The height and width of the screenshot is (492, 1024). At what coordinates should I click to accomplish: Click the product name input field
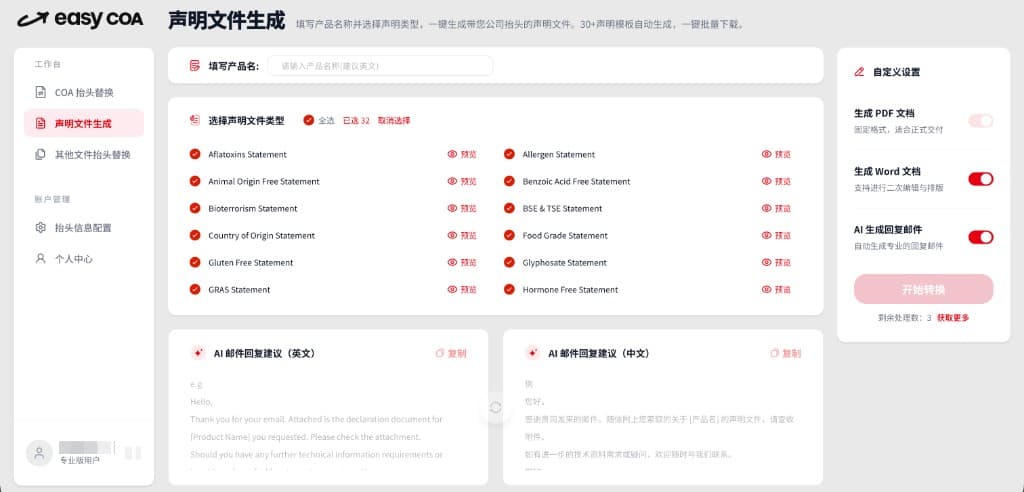(x=380, y=66)
